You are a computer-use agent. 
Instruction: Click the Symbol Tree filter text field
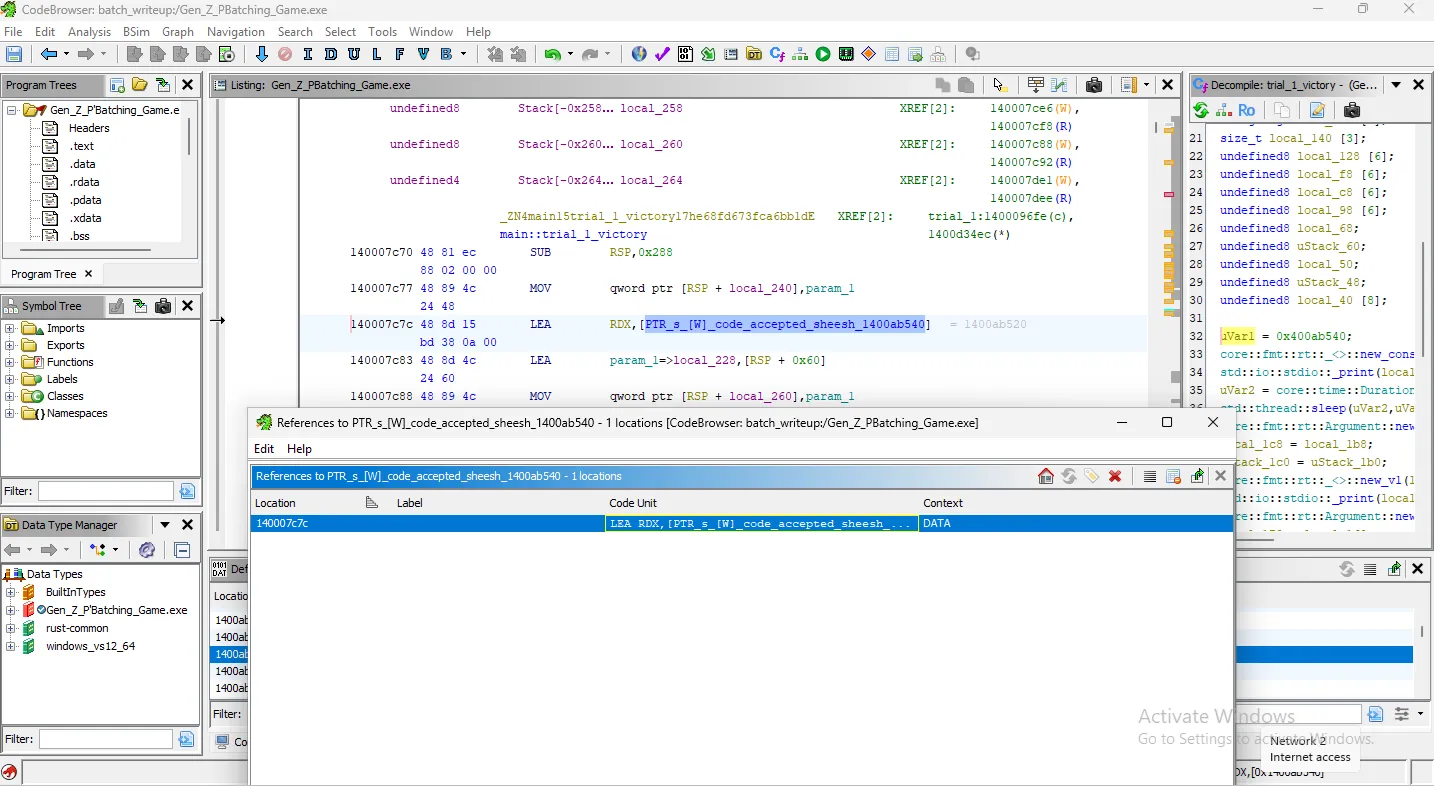[105, 491]
